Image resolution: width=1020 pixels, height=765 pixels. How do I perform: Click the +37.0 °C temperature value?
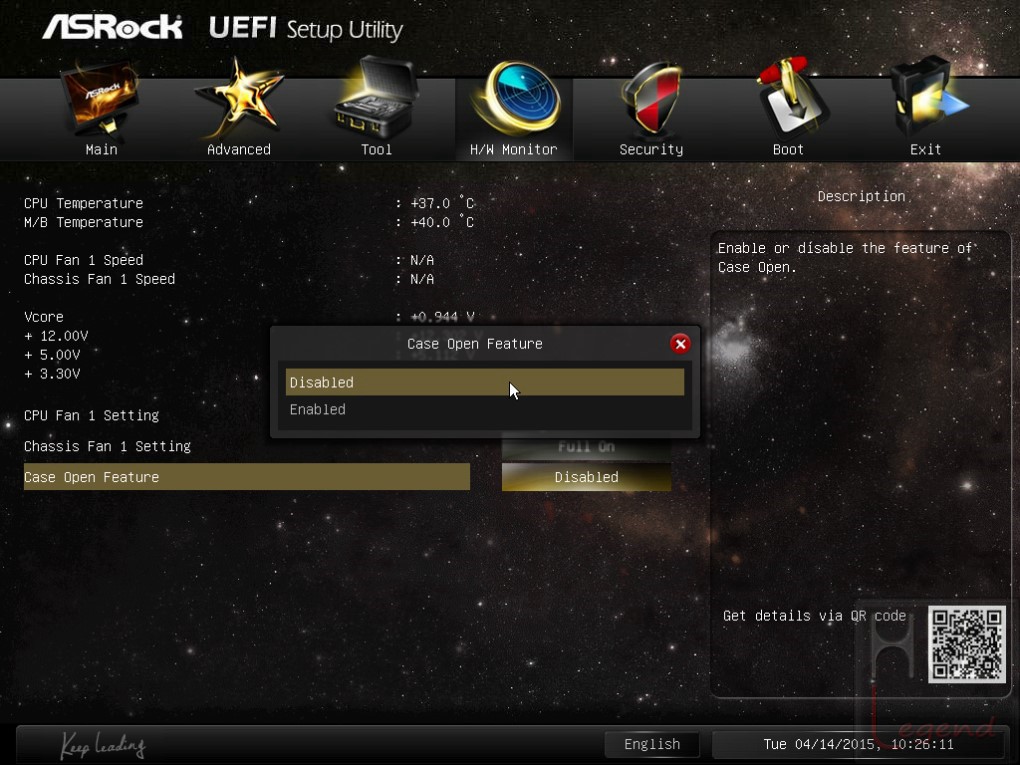pos(442,203)
